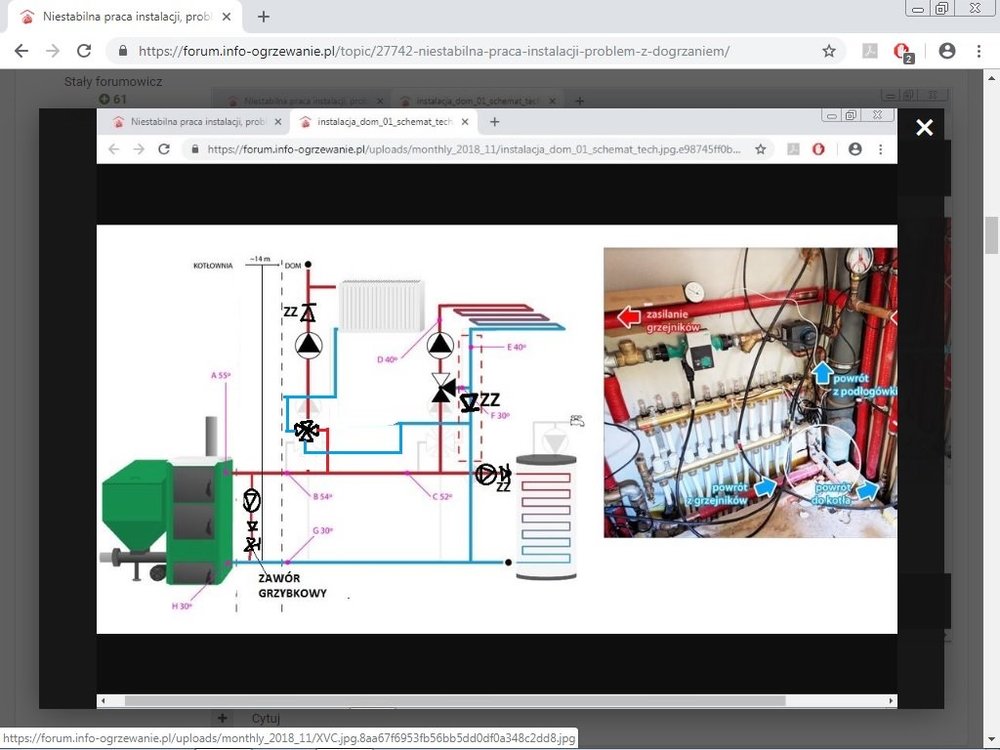Open a new browser tab
Image resolution: width=1000 pixels, height=750 pixels.
264,17
